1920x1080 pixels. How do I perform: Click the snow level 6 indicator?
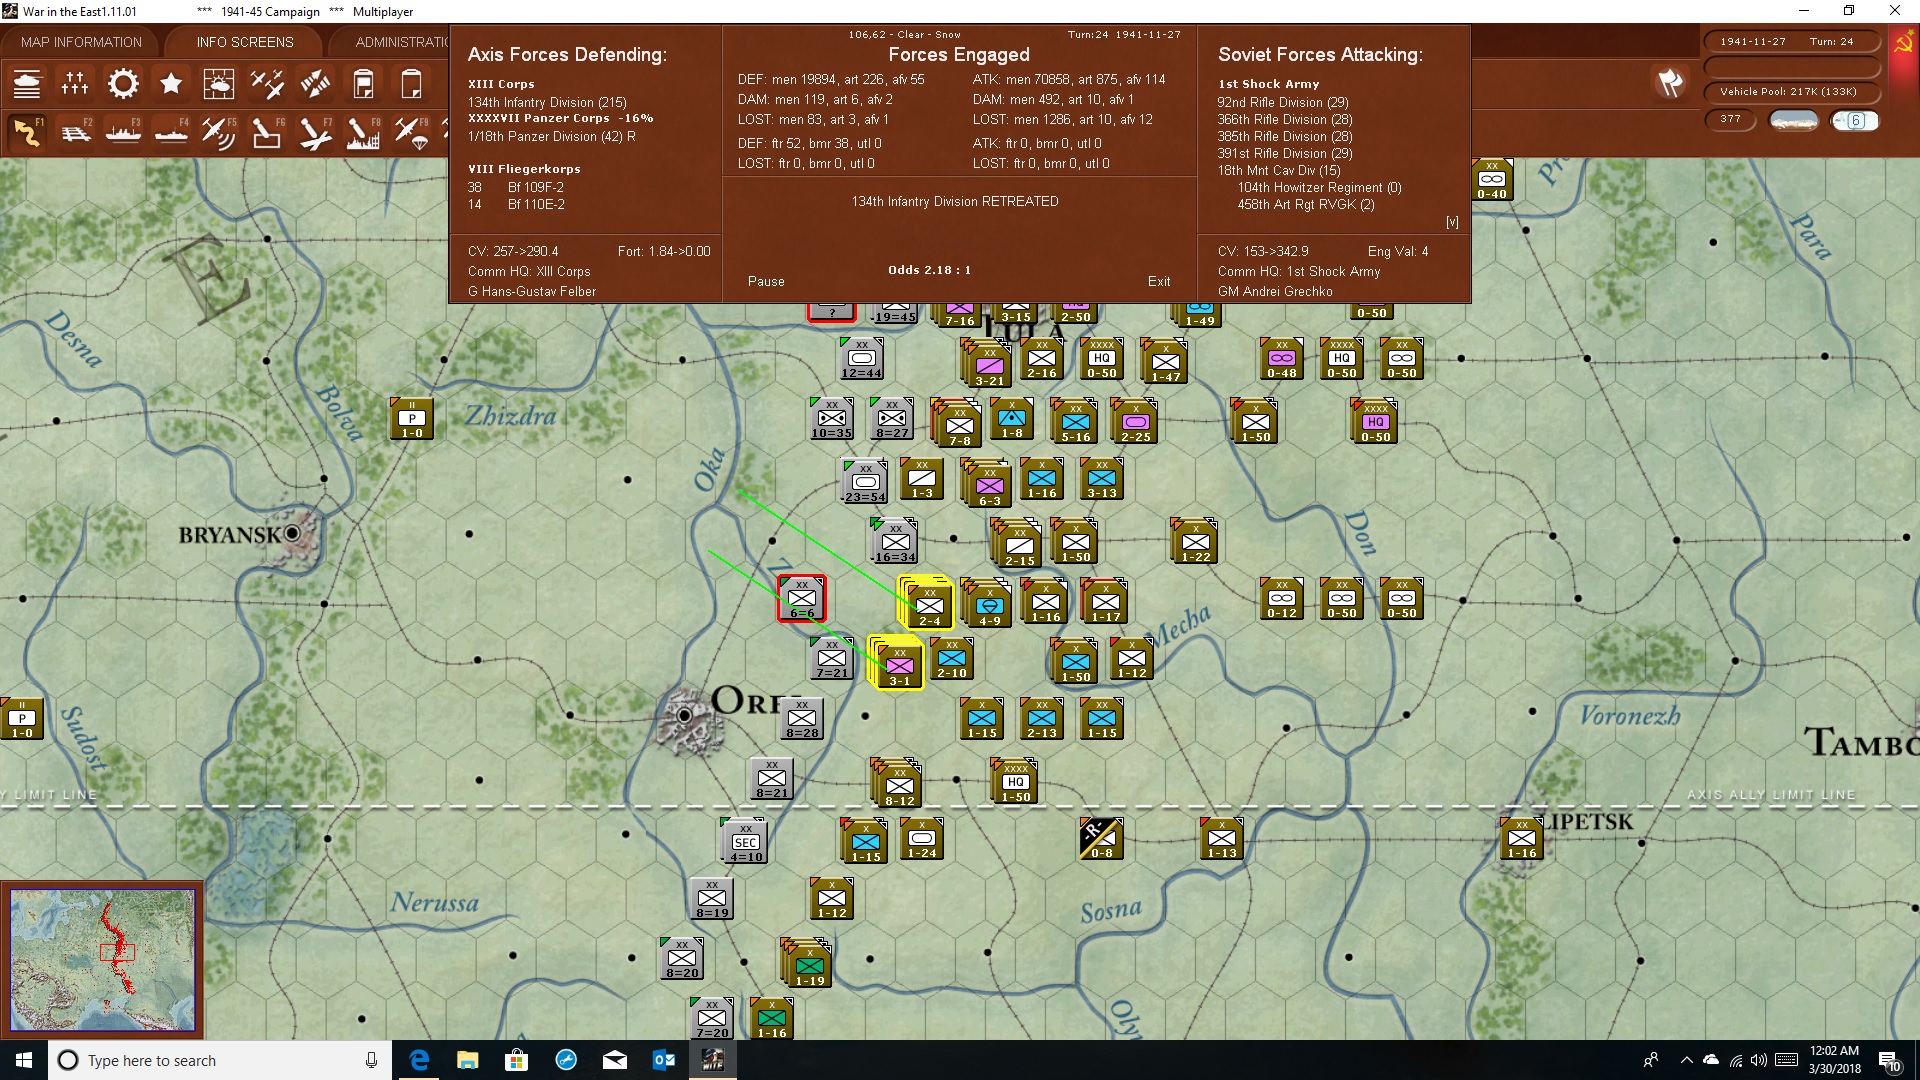click(x=1855, y=120)
